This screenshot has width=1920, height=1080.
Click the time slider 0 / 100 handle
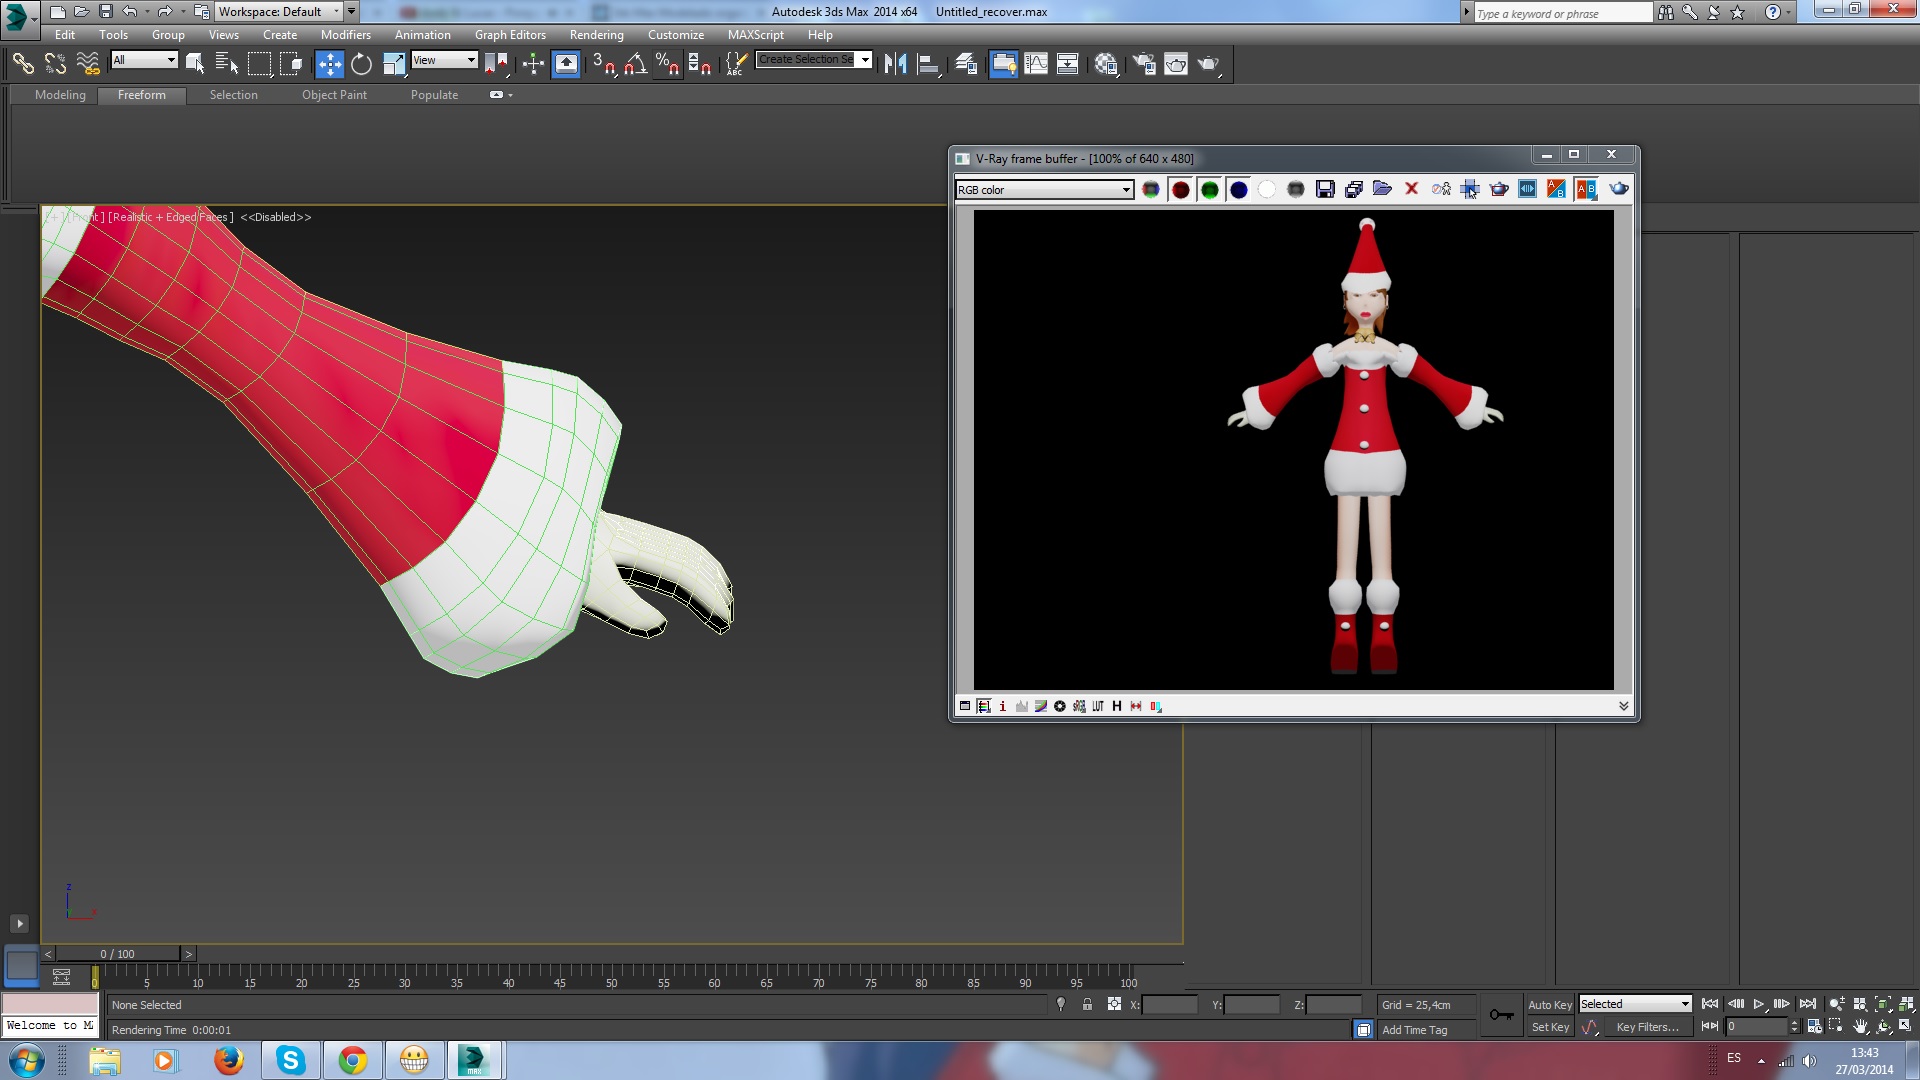pyautogui.click(x=117, y=954)
